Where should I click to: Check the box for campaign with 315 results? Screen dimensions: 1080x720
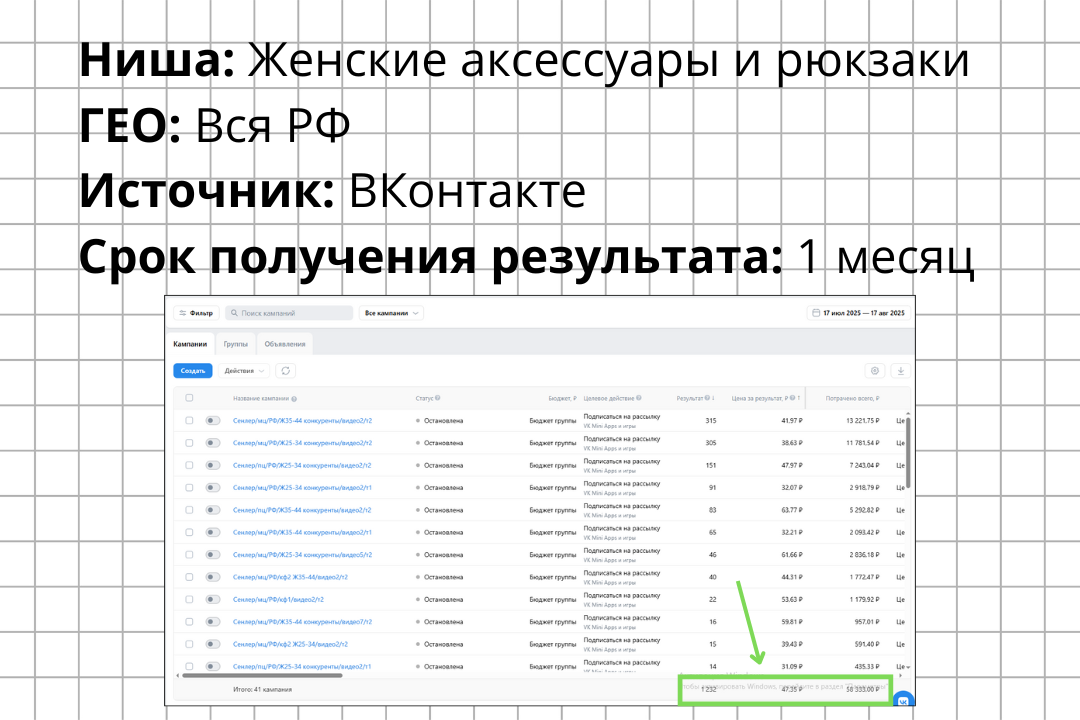(x=189, y=420)
